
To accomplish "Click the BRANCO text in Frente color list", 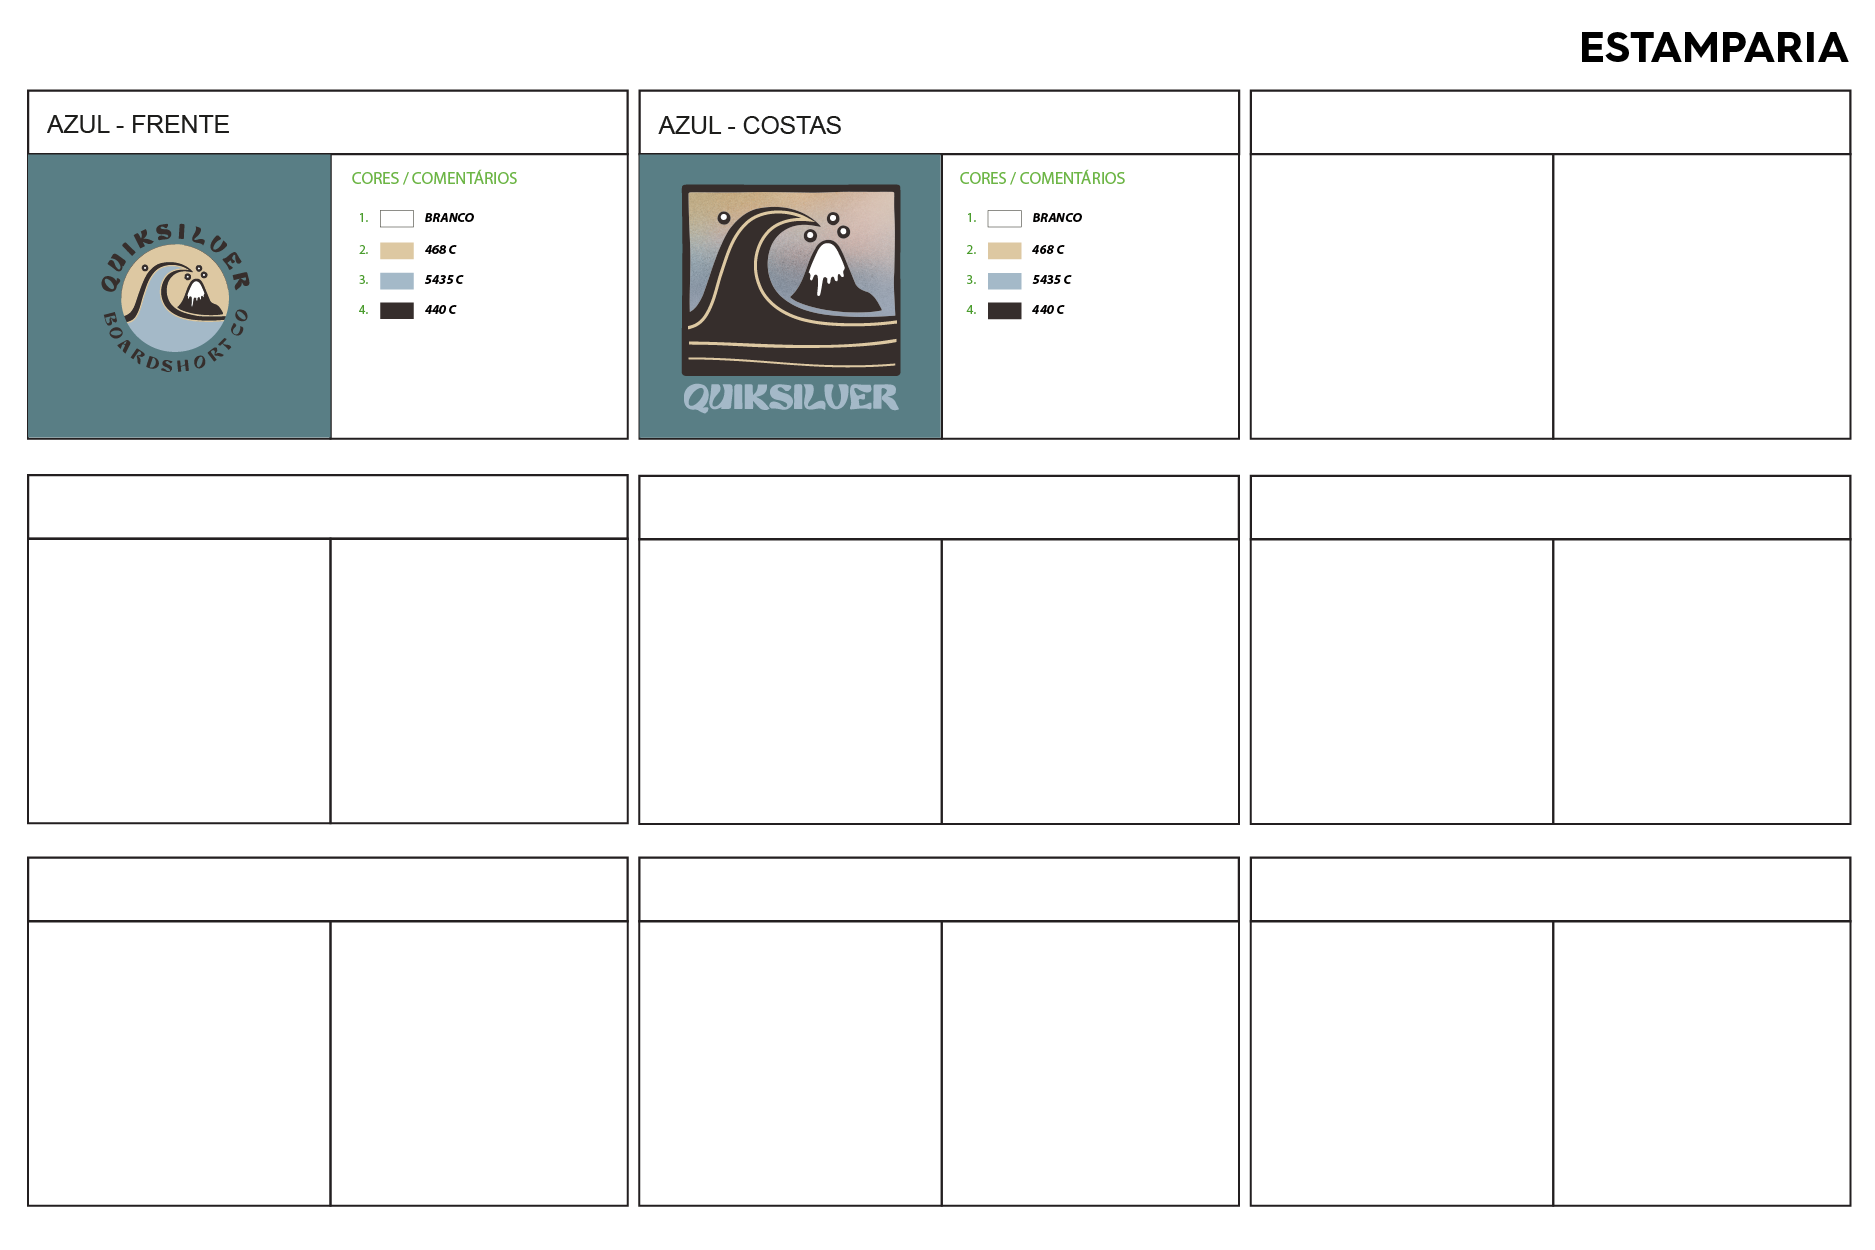I will point(449,218).
